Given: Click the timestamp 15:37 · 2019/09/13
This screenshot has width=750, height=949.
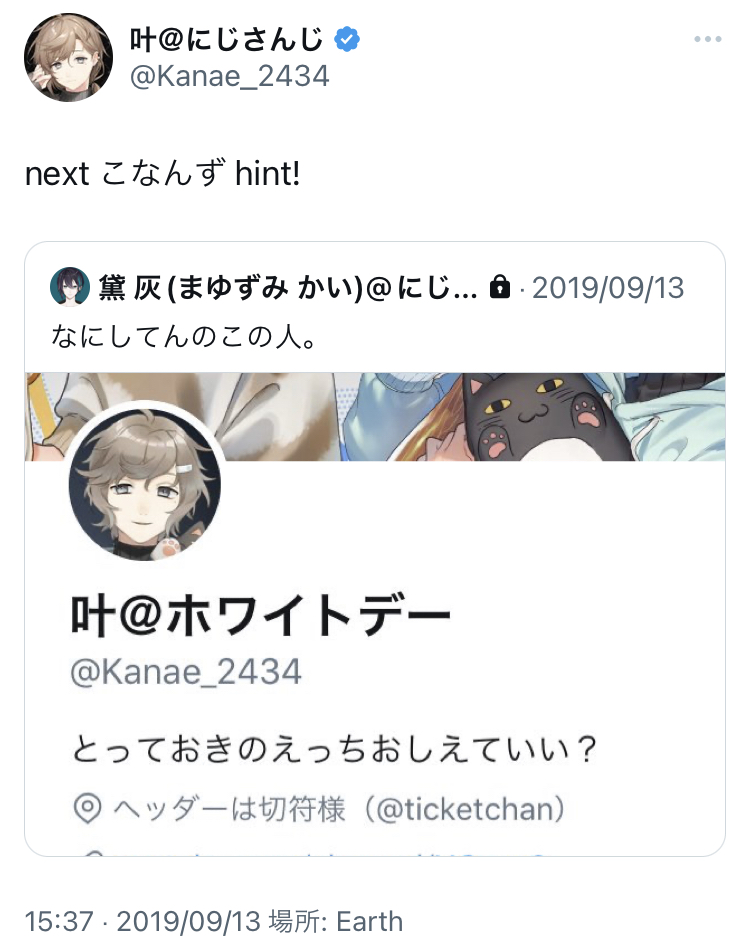Looking at the screenshot, I should pyautogui.click(x=142, y=922).
